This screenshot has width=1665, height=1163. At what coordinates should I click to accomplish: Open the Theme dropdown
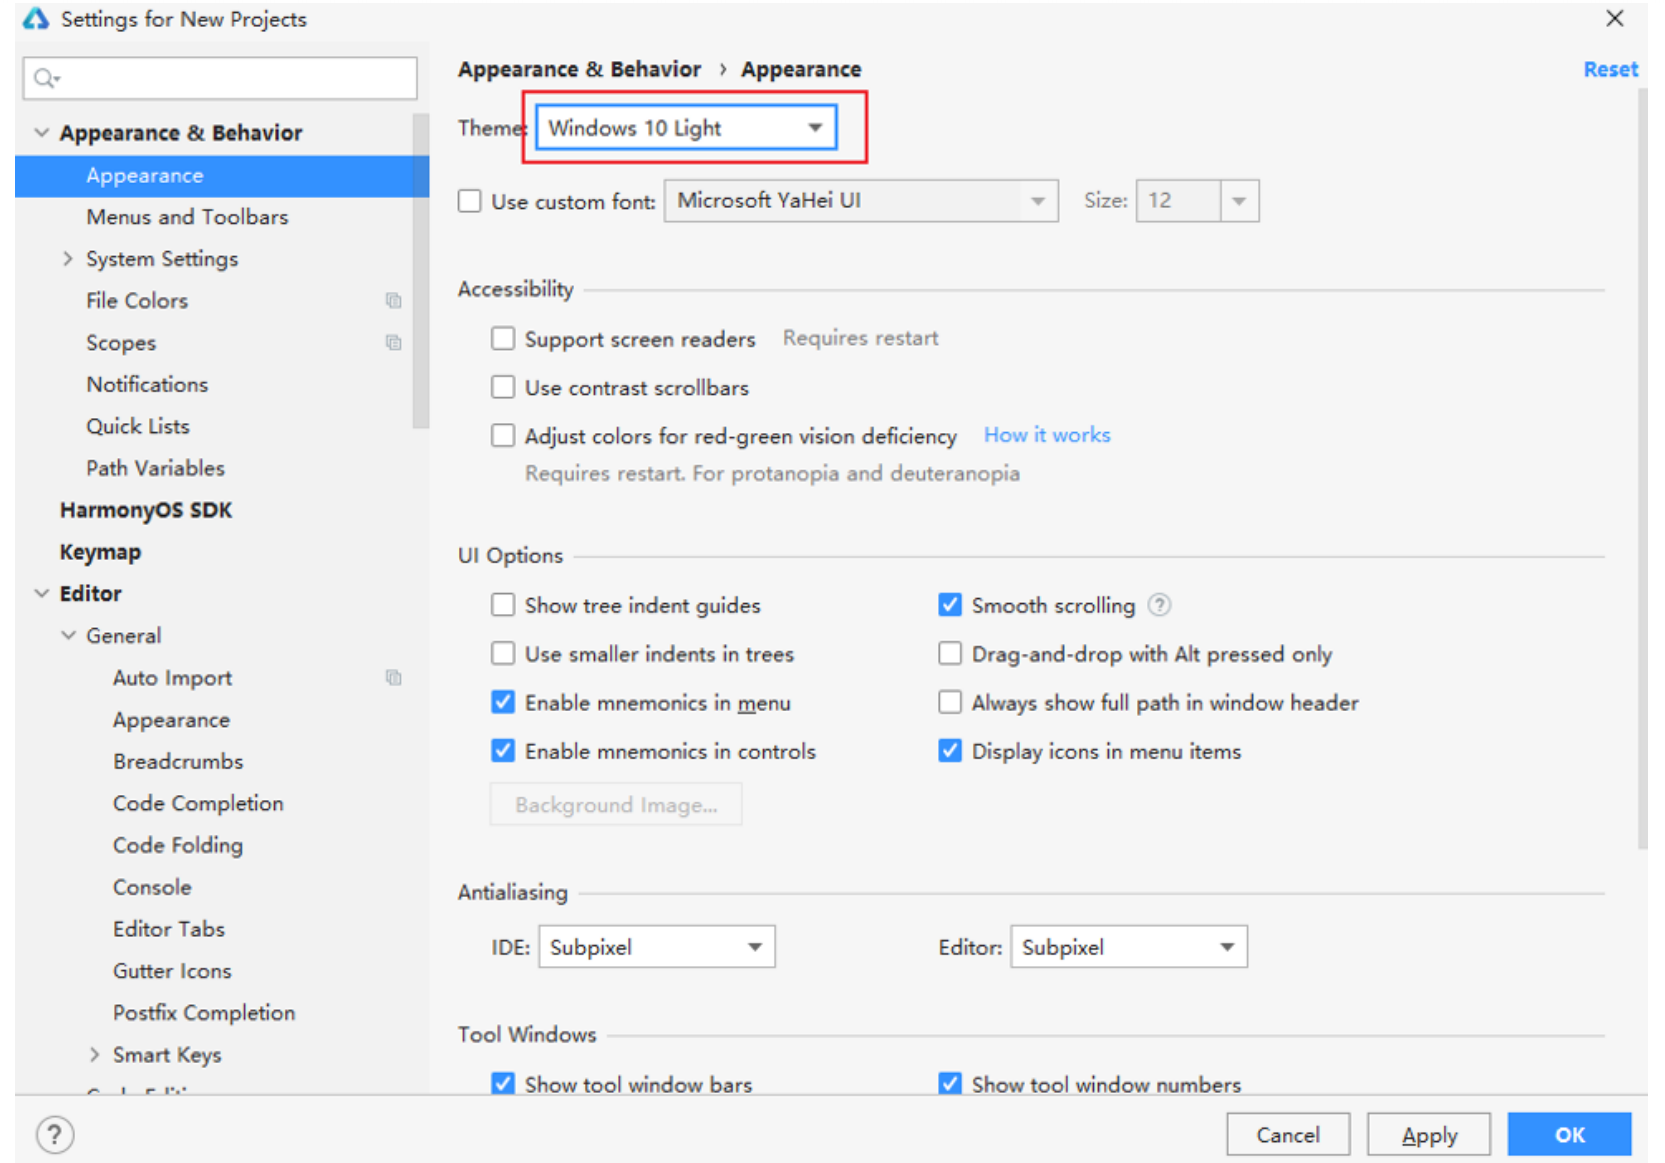(x=686, y=128)
